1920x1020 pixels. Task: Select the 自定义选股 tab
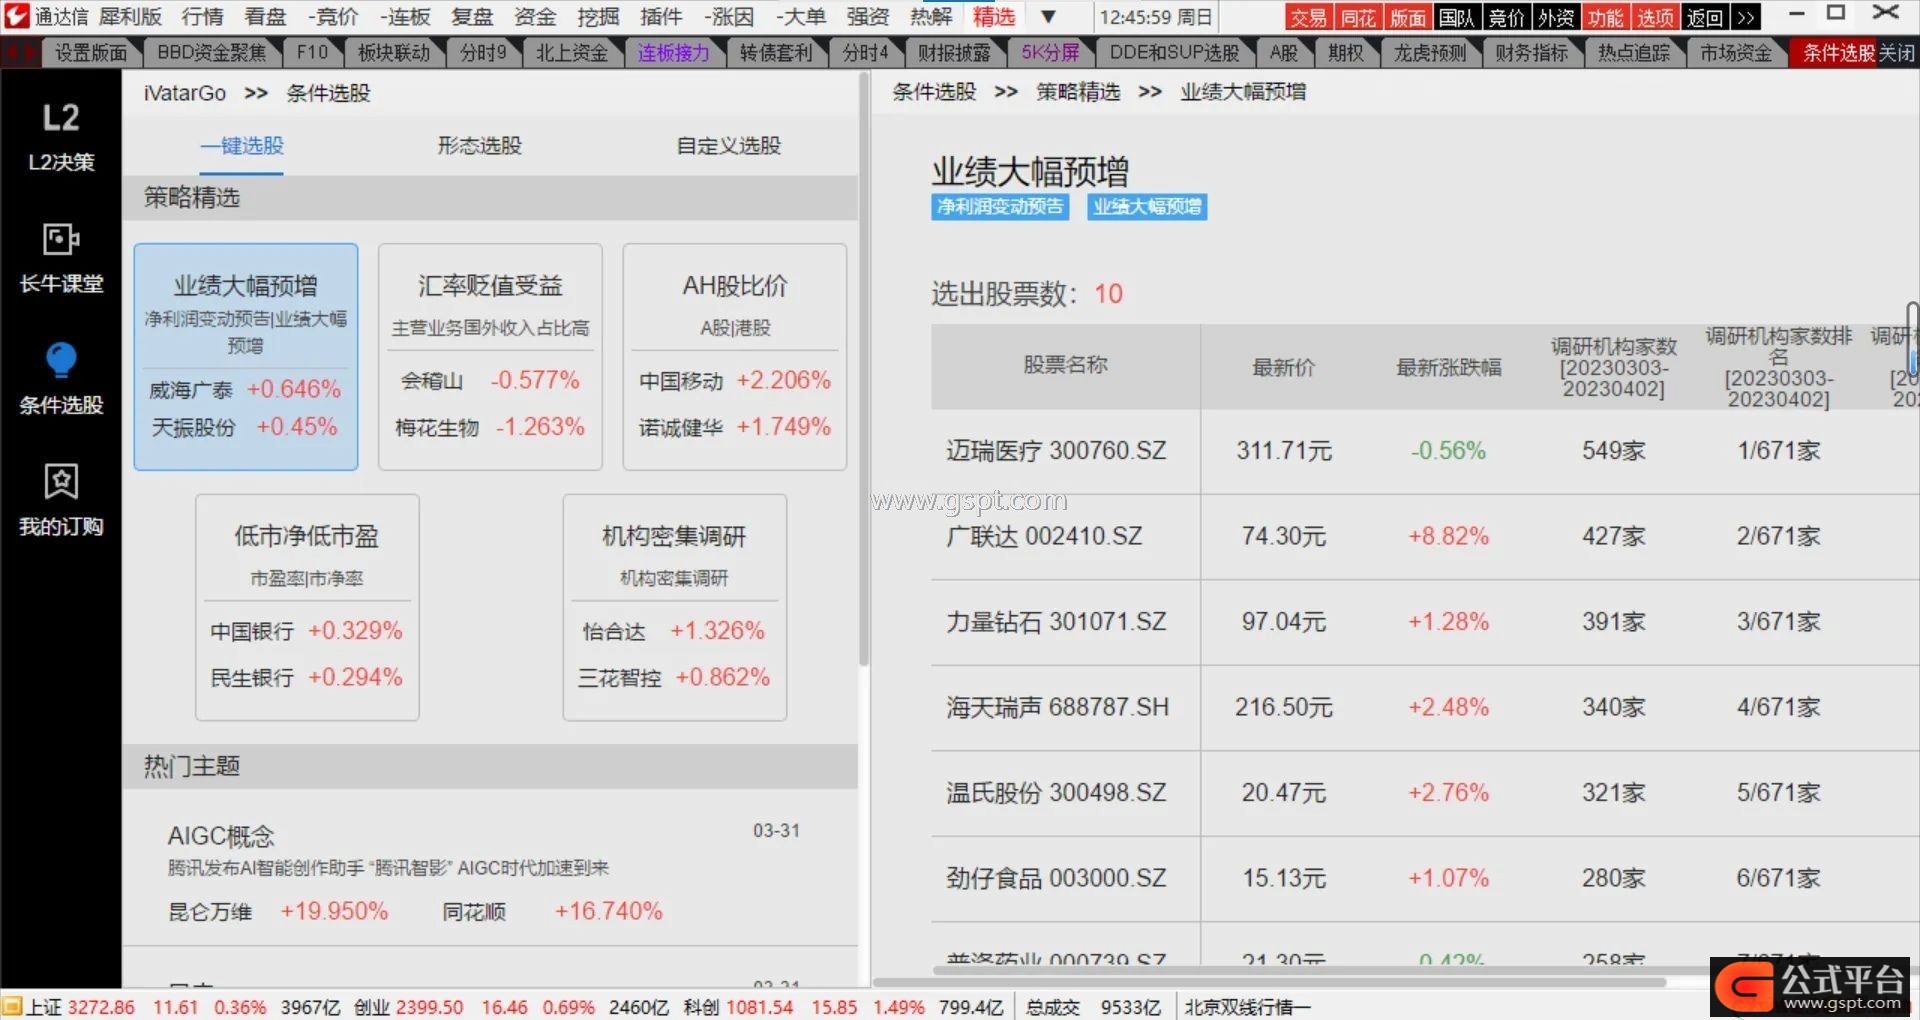(729, 146)
